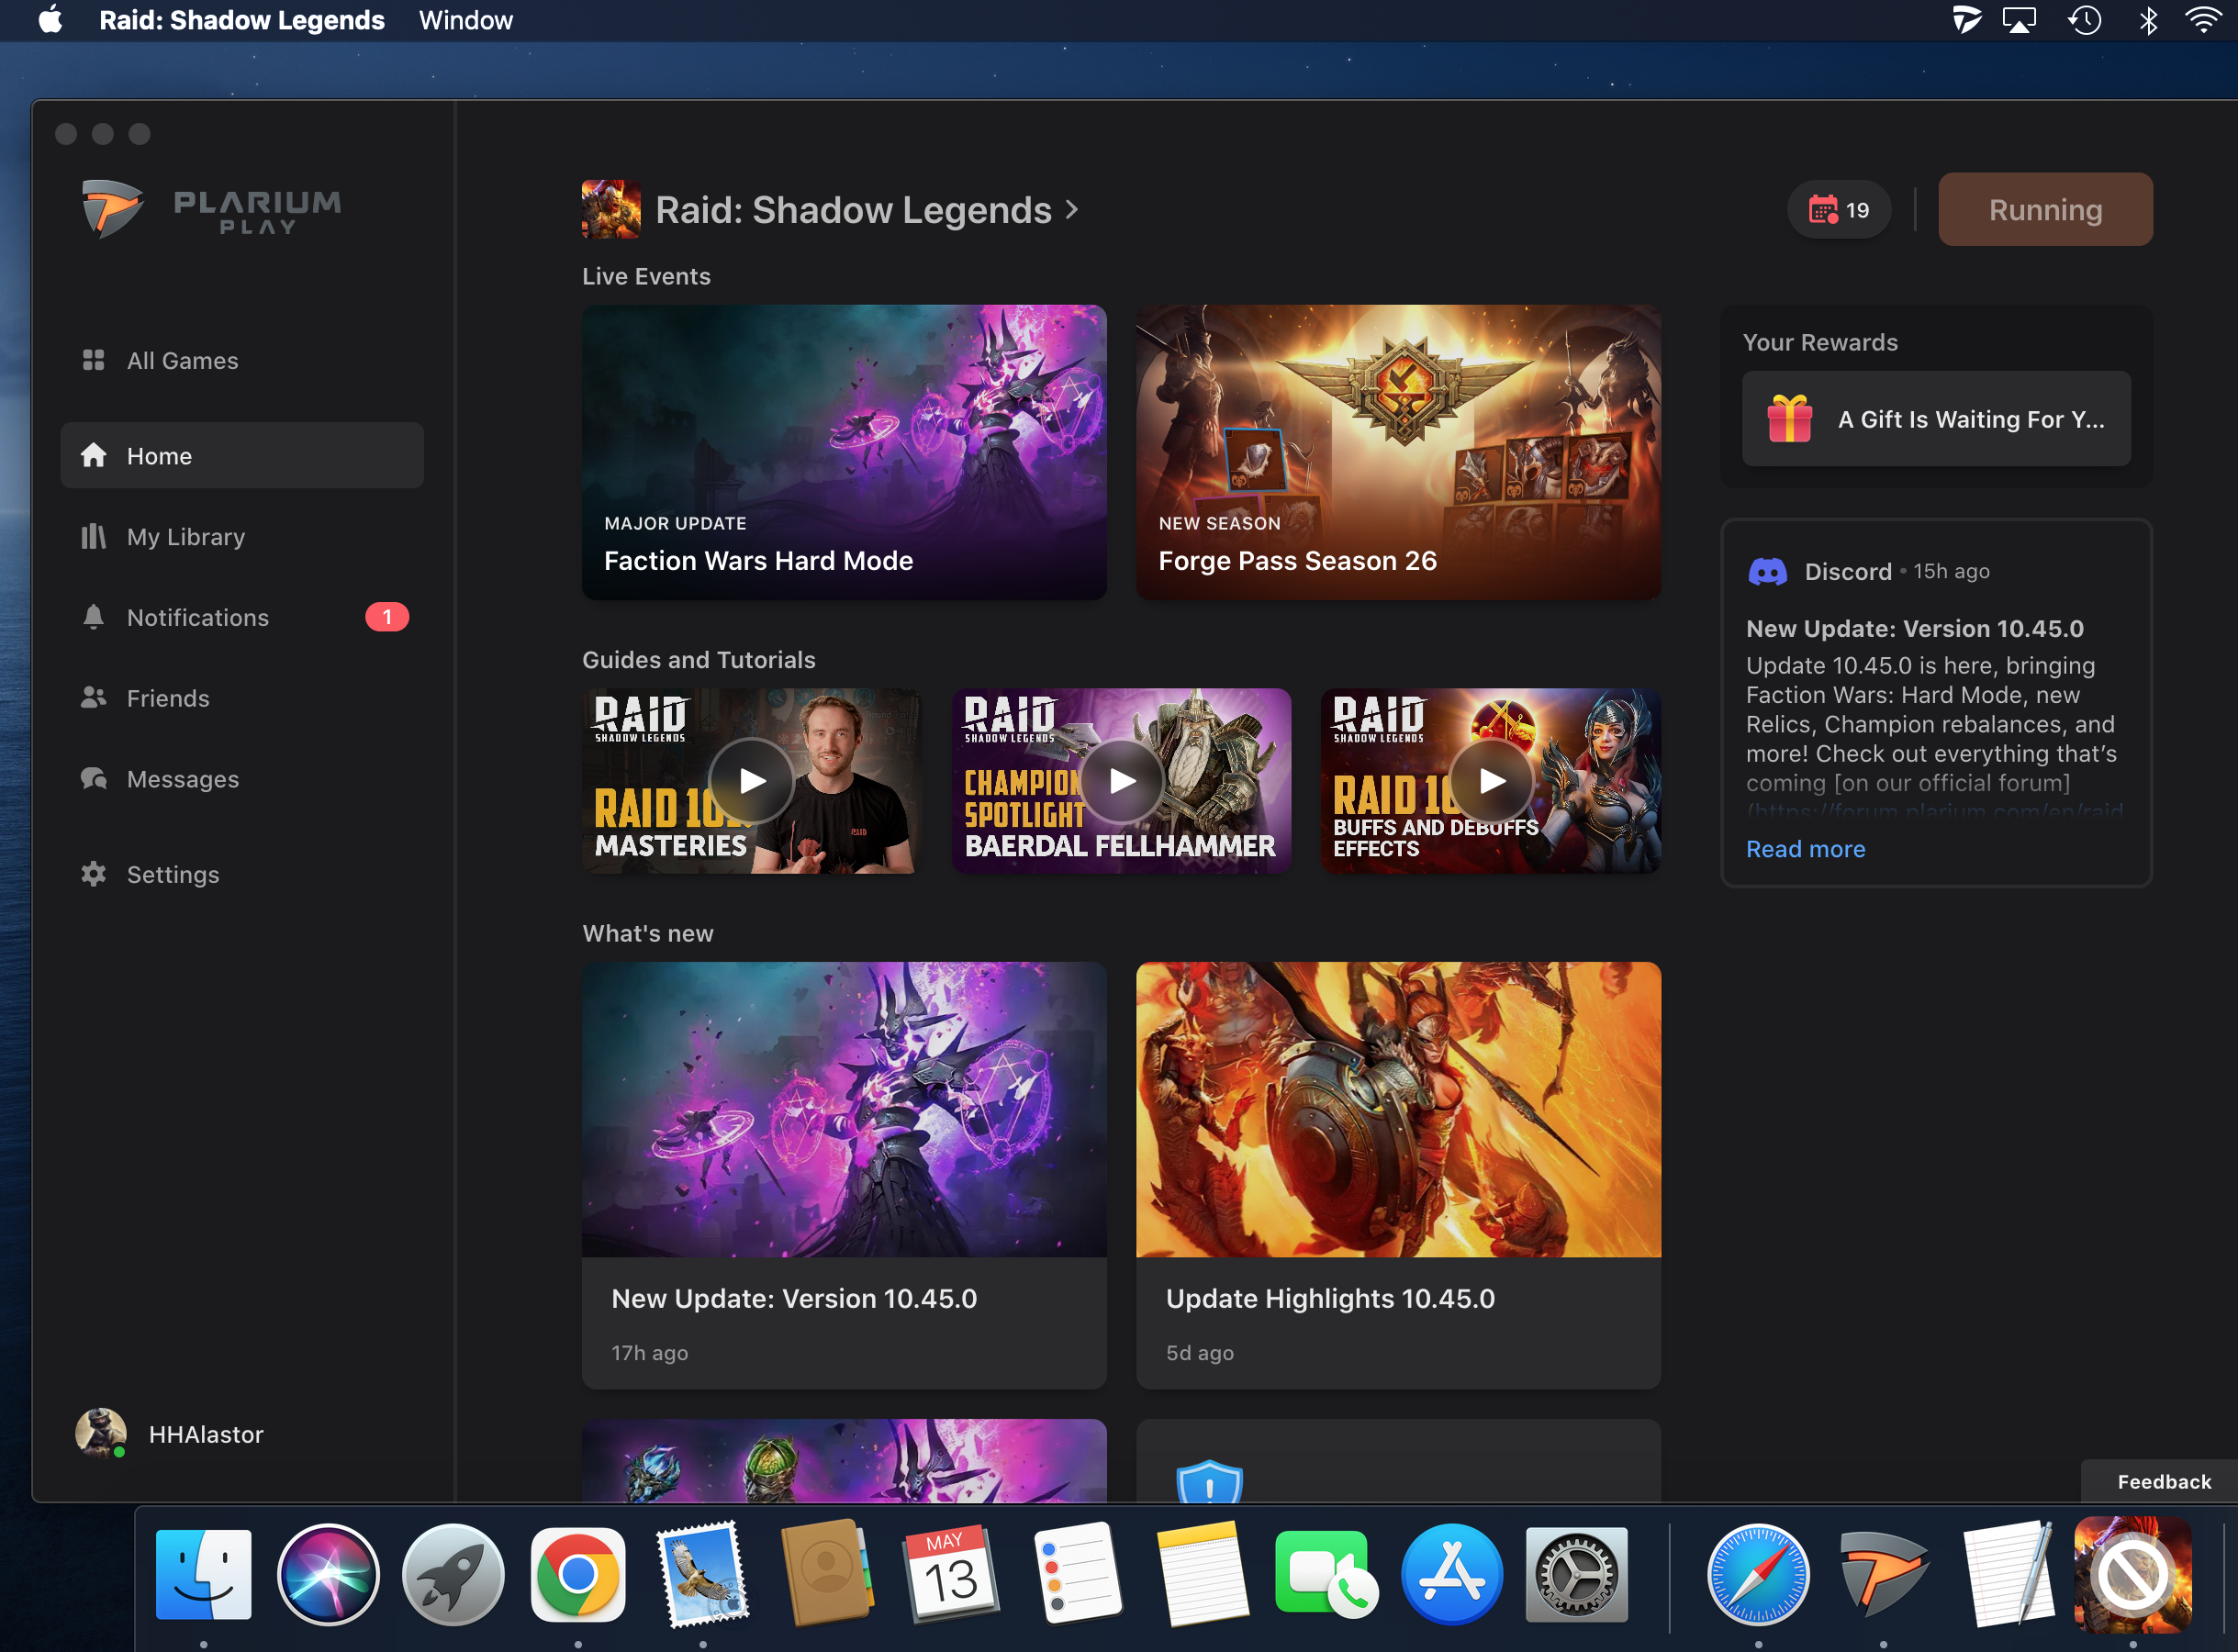This screenshot has height=1652, width=2238.
Task: Open TextEdit from the Dock
Action: tap(2008, 1574)
